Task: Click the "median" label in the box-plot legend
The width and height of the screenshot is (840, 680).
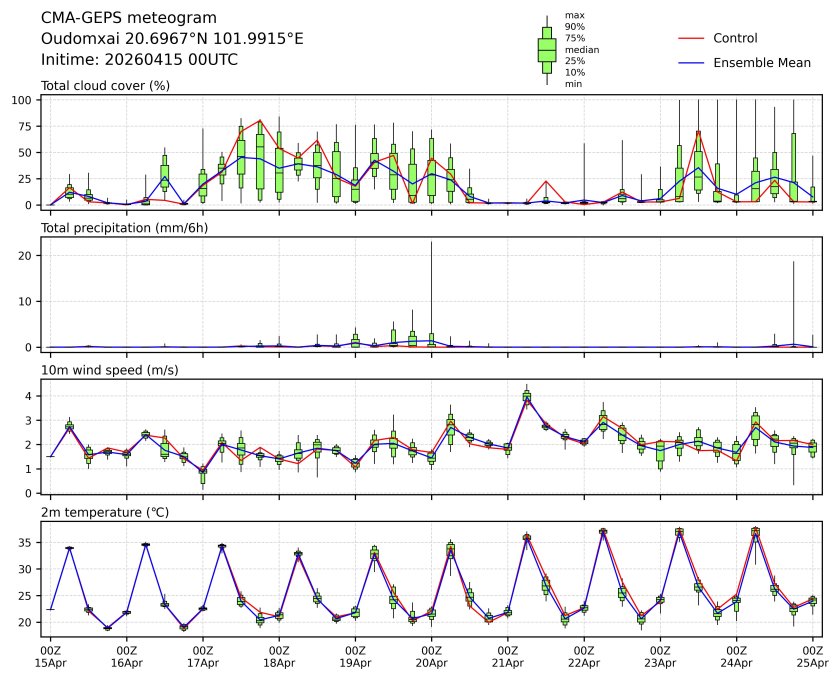Action: (x=582, y=50)
